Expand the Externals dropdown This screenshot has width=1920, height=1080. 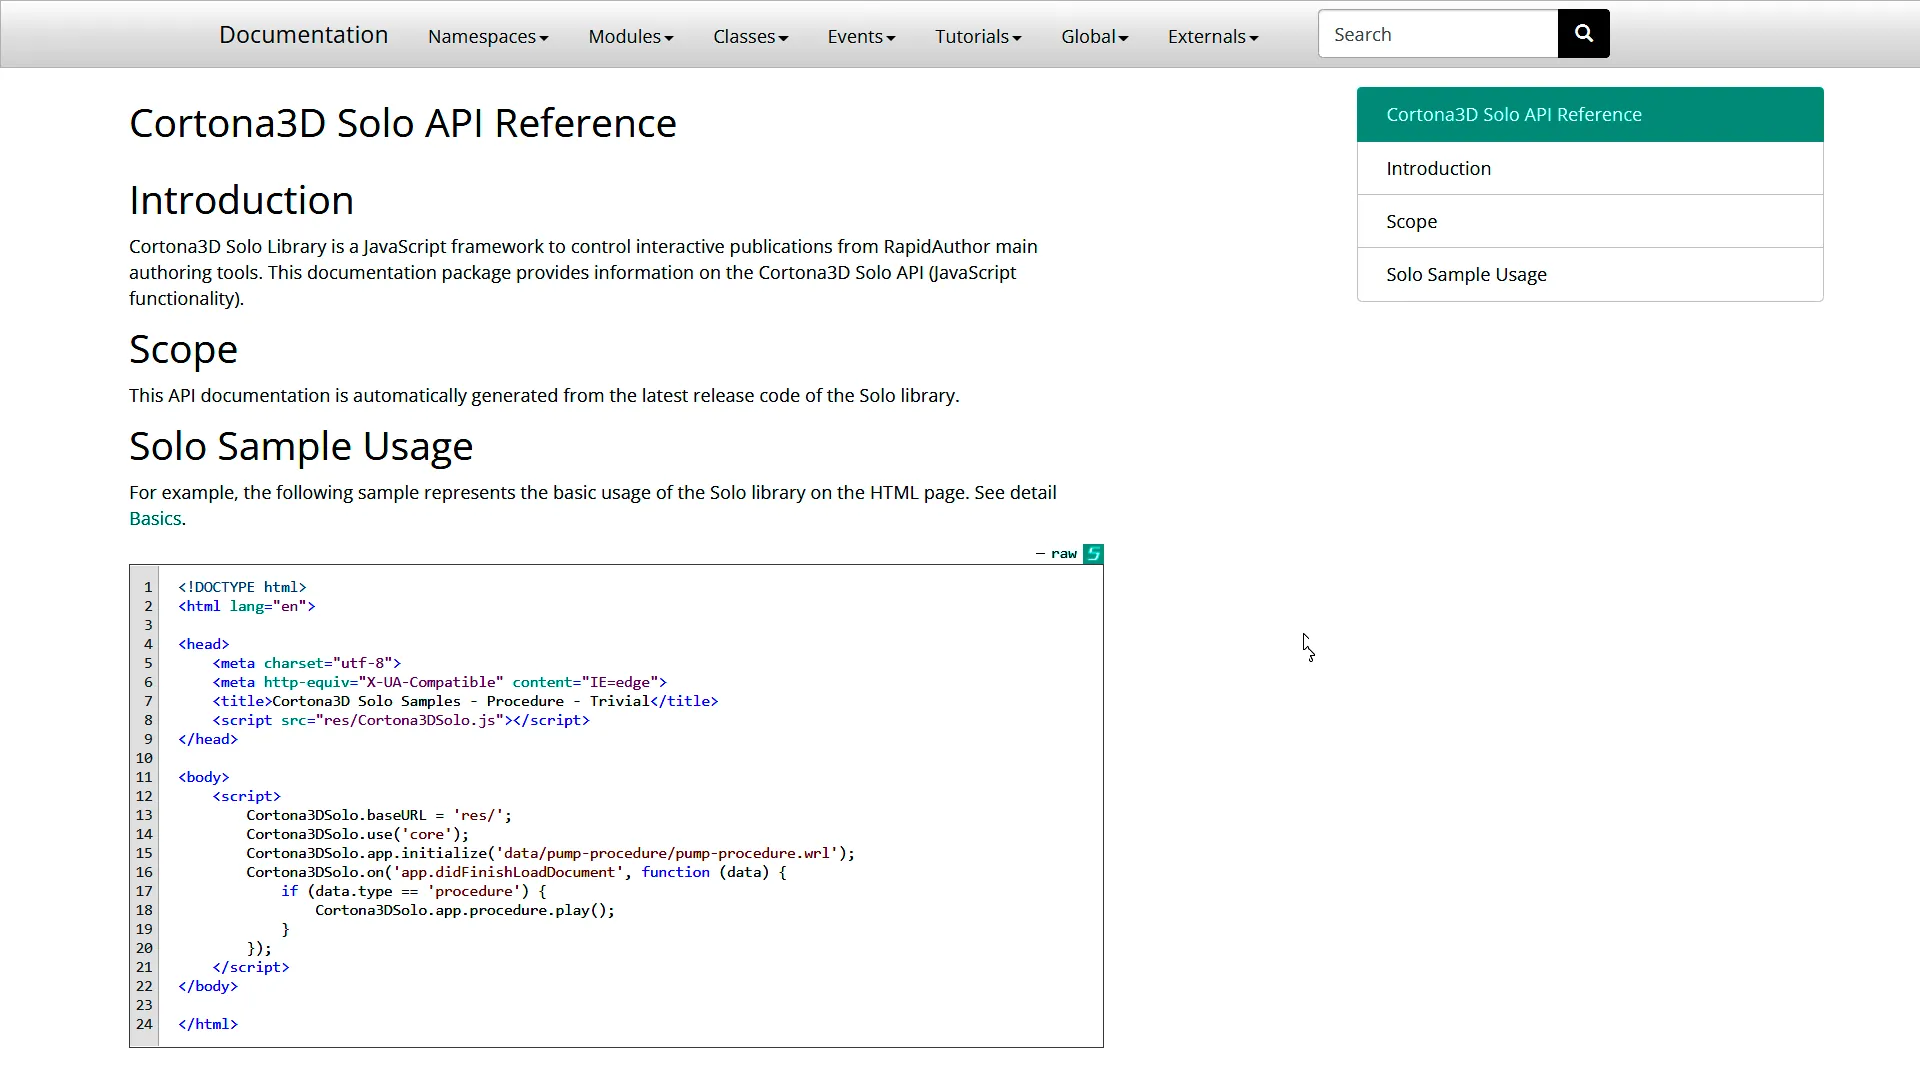1212,37
